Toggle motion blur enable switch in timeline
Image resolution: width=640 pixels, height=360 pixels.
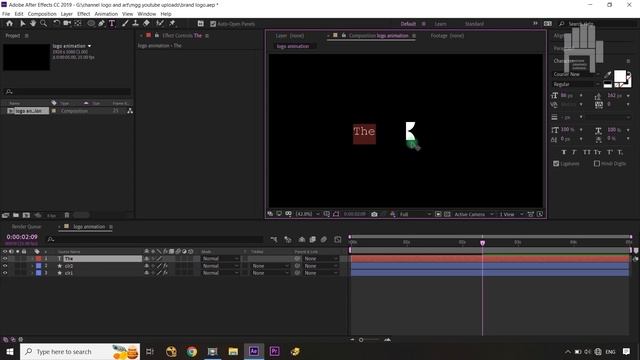coord(324,240)
